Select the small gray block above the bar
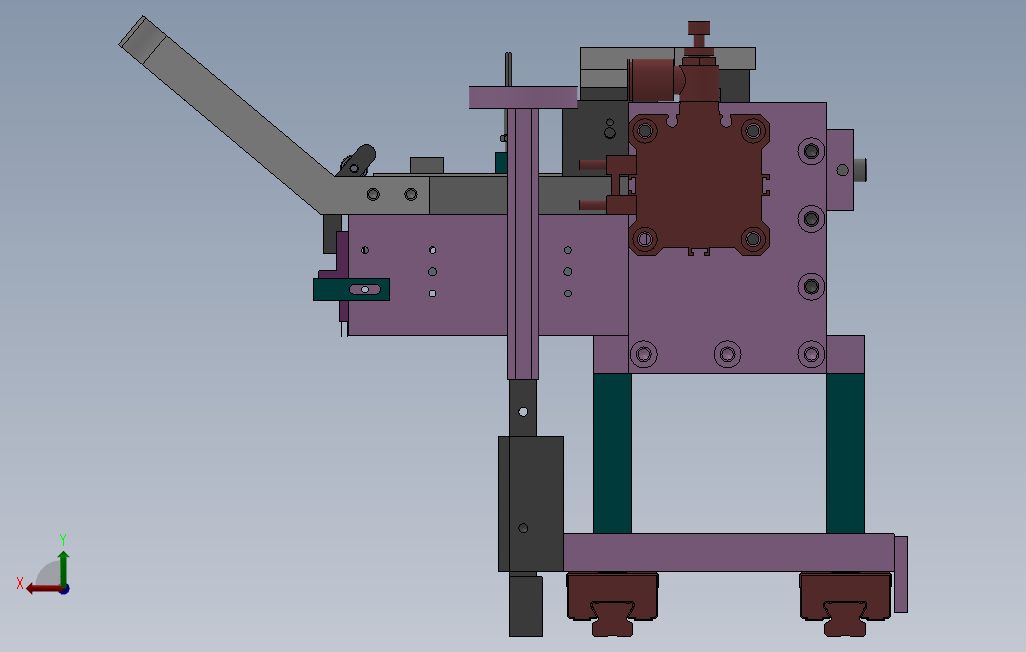The width and height of the screenshot is (1026, 652). tap(427, 165)
